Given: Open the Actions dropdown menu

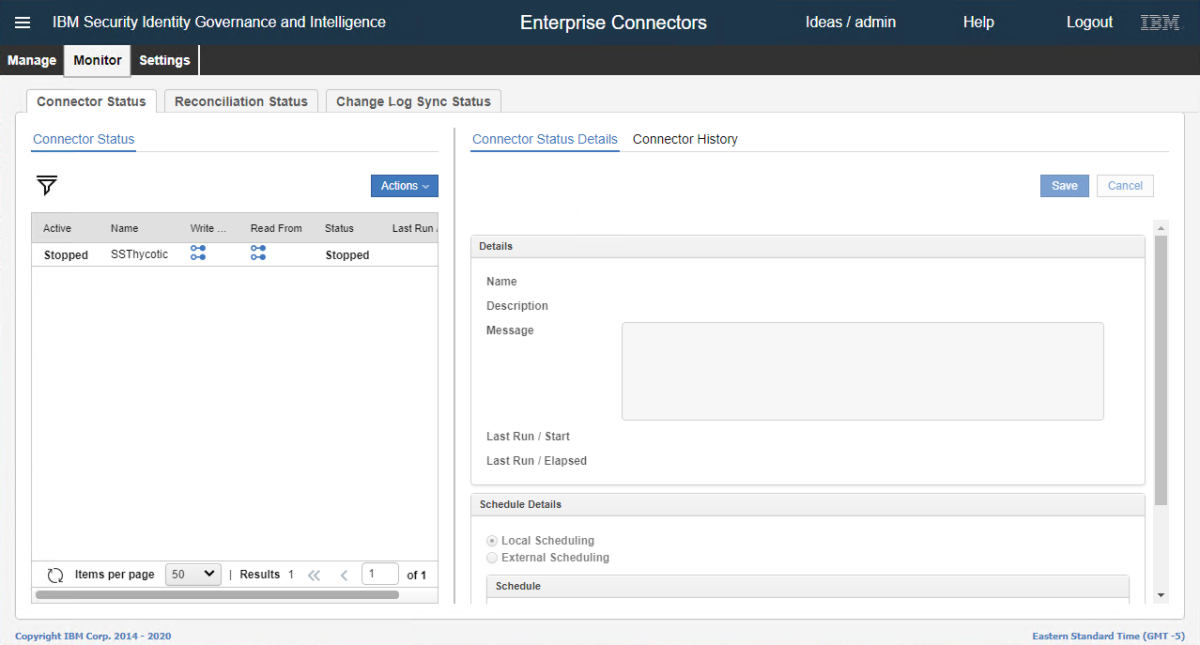Looking at the screenshot, I should 404,186.
